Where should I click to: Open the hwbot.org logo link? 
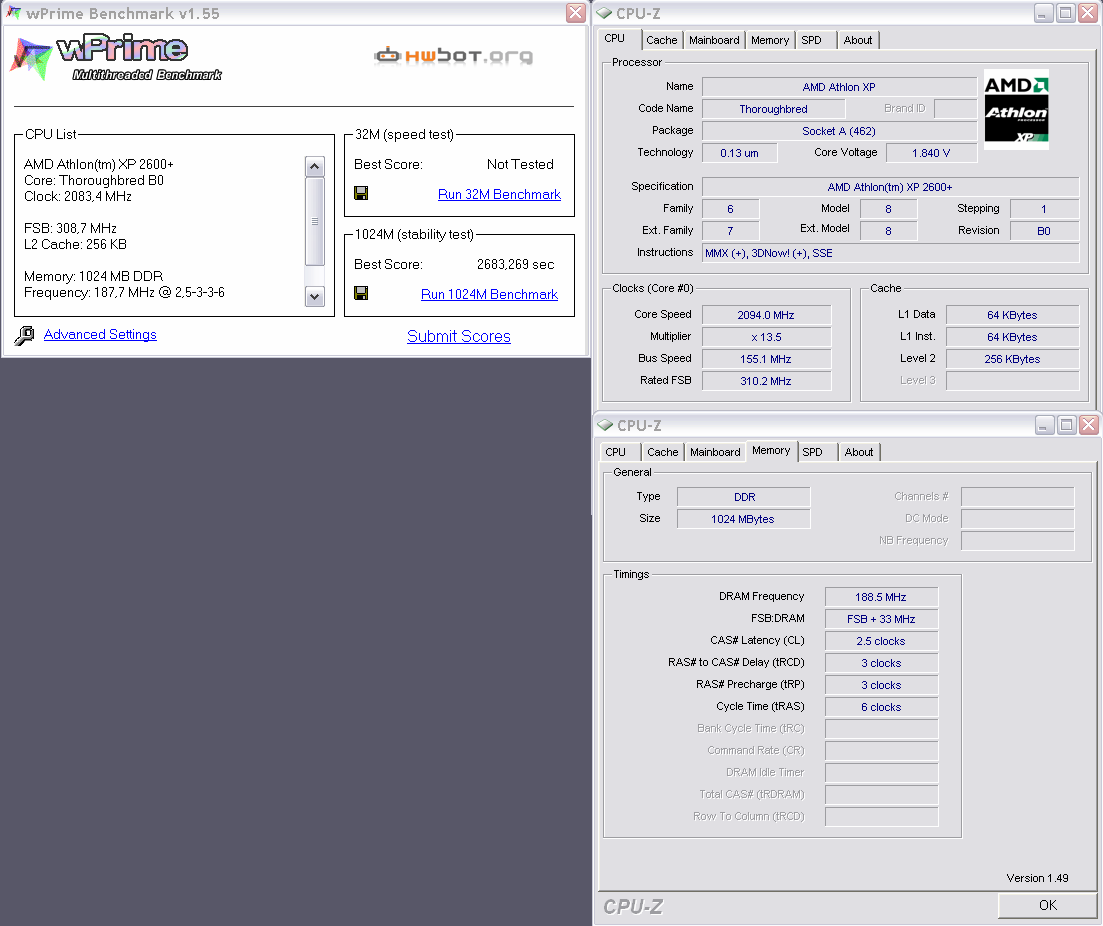tap(453, 56)
